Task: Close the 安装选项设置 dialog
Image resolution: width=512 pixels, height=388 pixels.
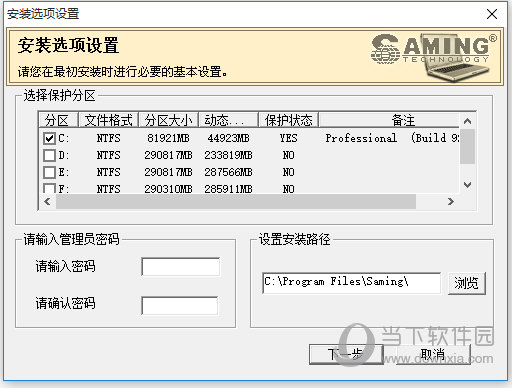Action: coord(492,14)
